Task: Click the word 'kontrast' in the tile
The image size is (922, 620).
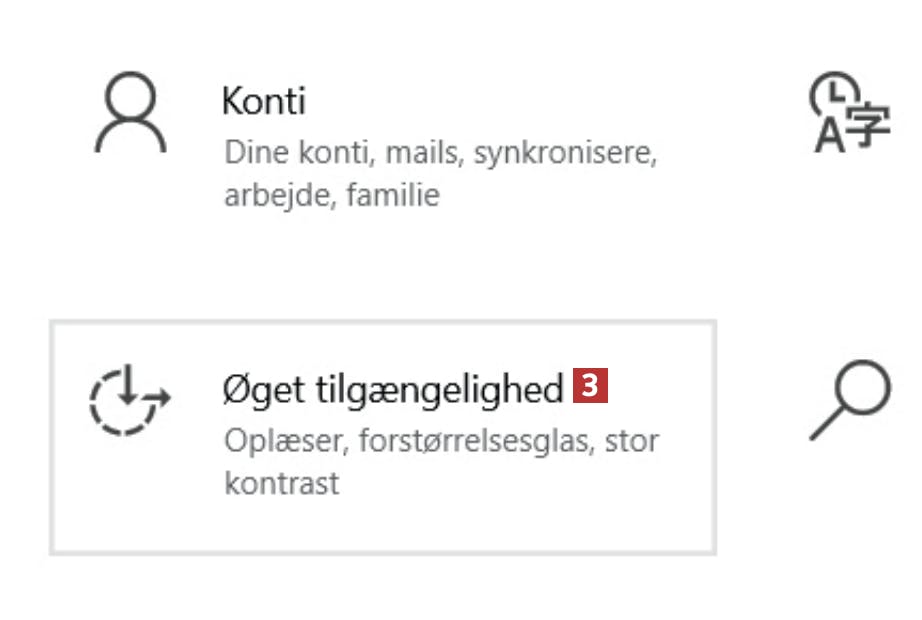Action: click(282, 483)
